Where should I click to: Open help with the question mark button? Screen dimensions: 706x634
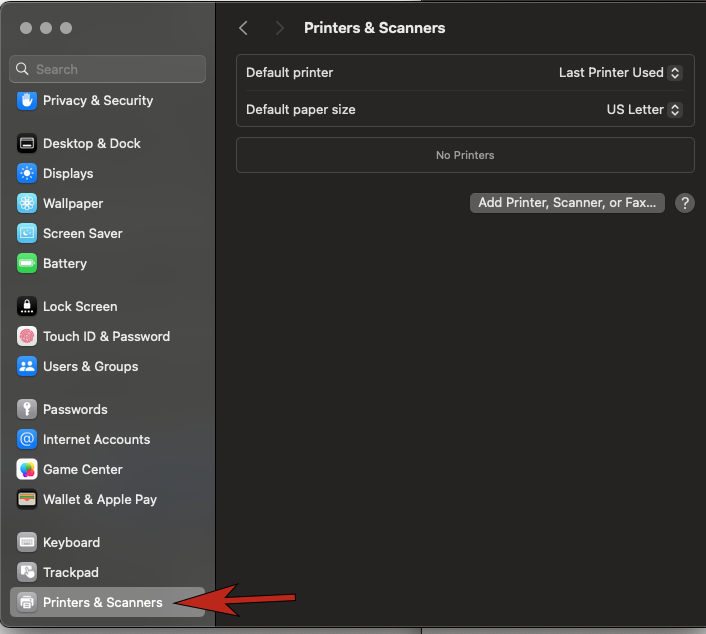[684, 203]
